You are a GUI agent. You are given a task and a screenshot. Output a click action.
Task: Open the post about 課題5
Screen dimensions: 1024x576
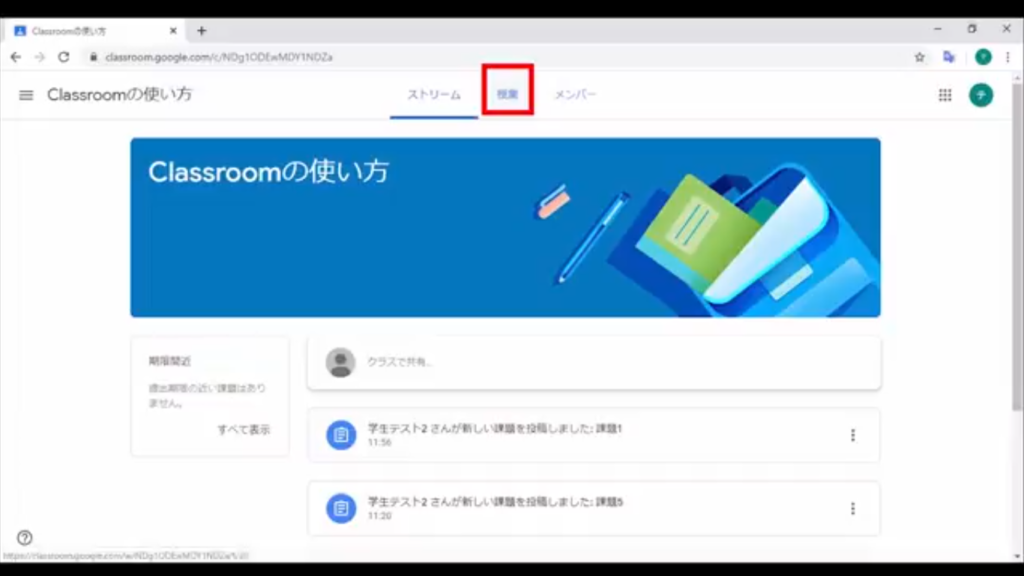(x=594, y=508)
